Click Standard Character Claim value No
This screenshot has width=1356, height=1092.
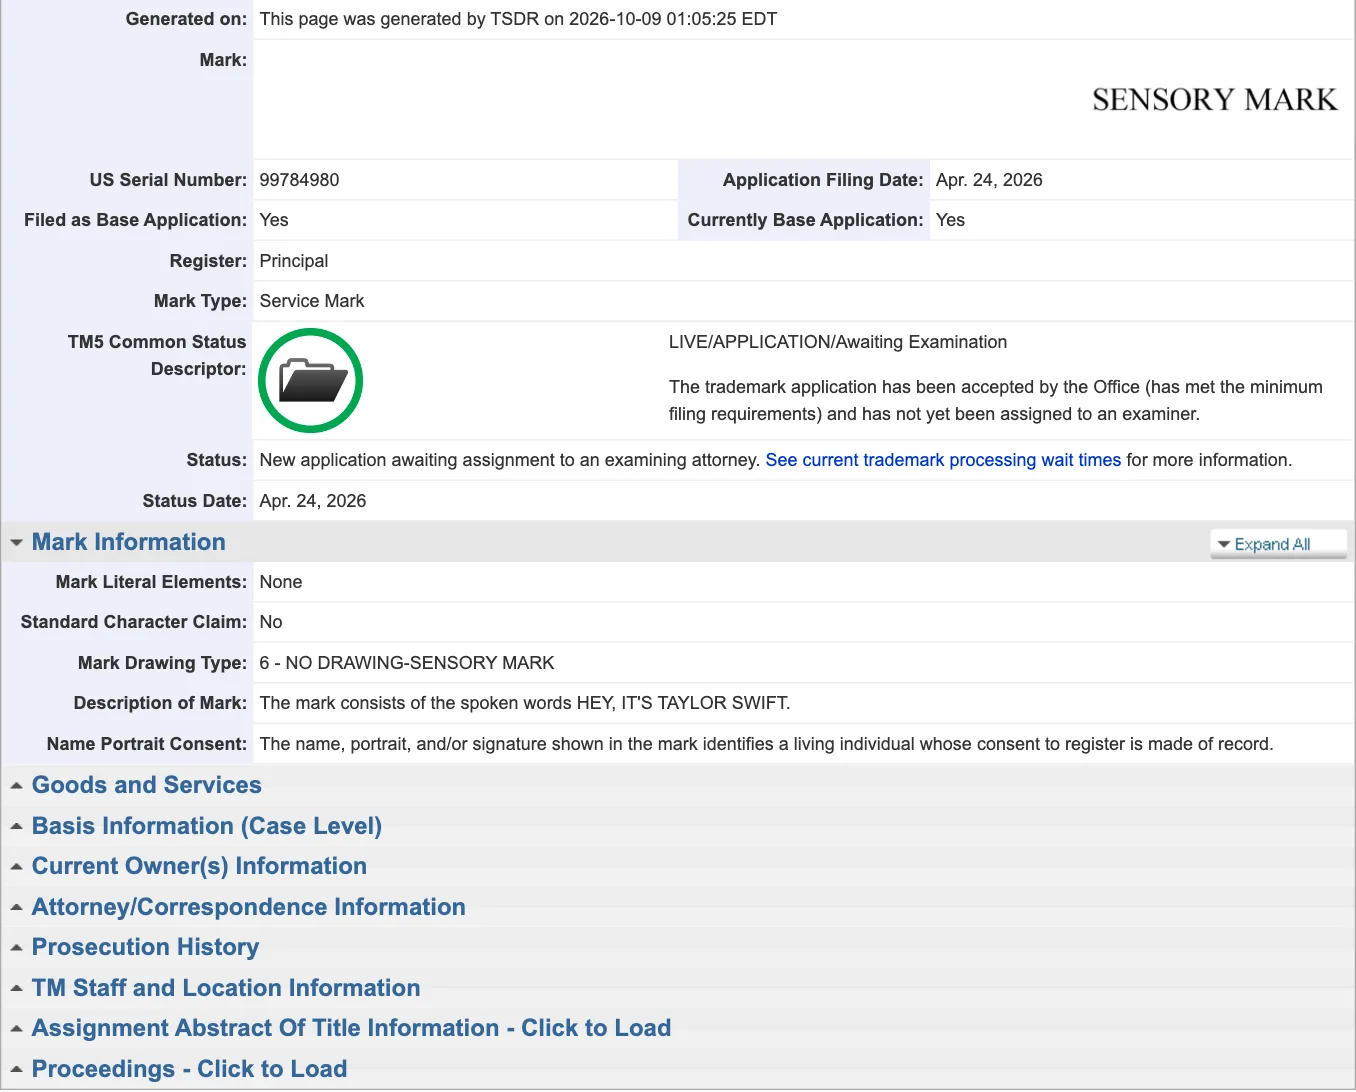point(271,622)
